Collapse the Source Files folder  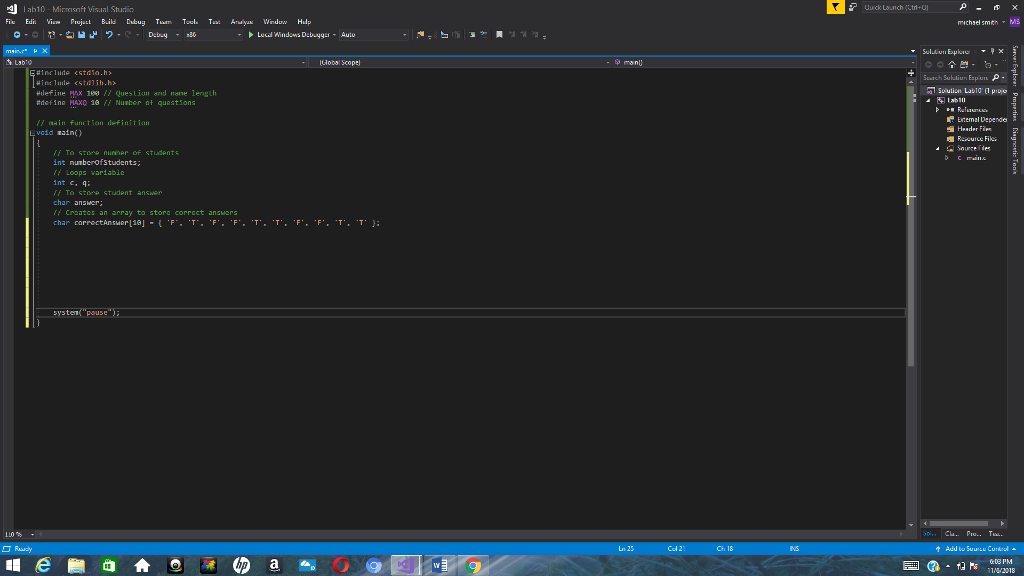tap(938, 147)
